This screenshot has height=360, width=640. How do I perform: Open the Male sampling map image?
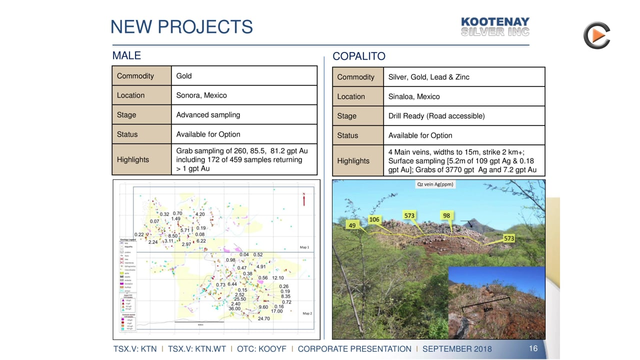216,259
